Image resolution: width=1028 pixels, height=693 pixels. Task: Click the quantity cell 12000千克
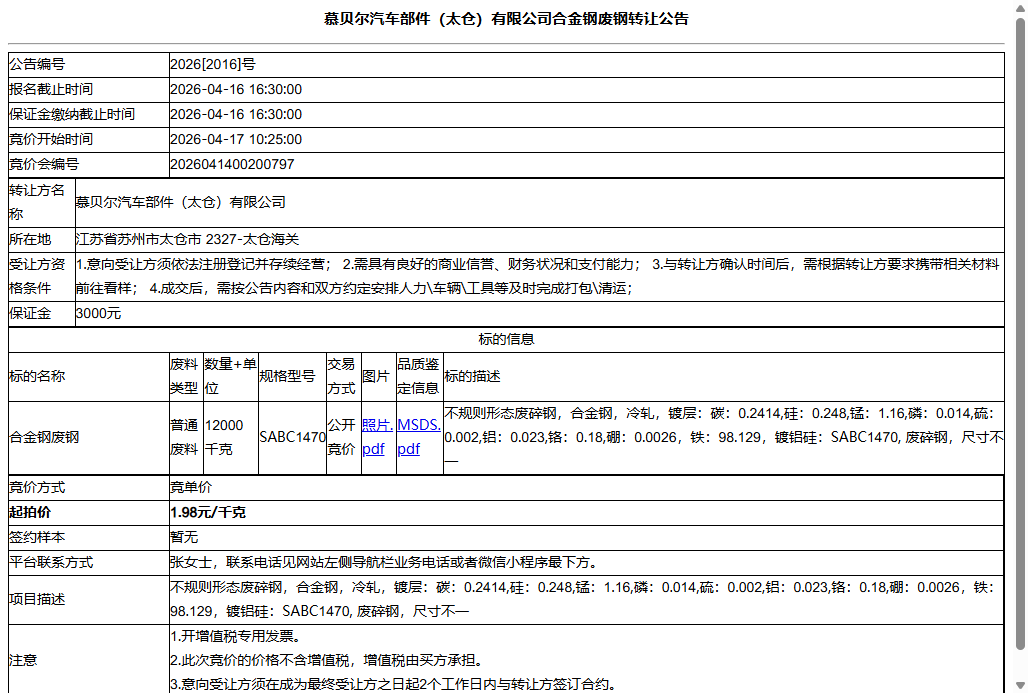pos(231,437)
